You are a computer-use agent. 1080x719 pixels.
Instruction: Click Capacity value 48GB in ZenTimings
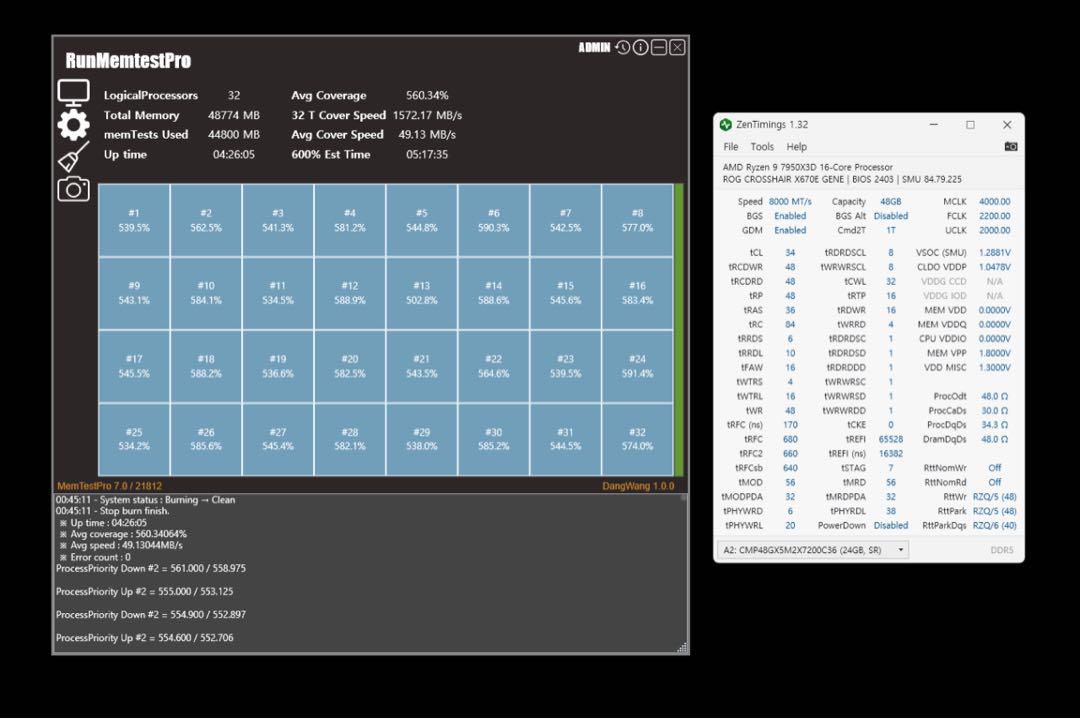coord(891,202)
